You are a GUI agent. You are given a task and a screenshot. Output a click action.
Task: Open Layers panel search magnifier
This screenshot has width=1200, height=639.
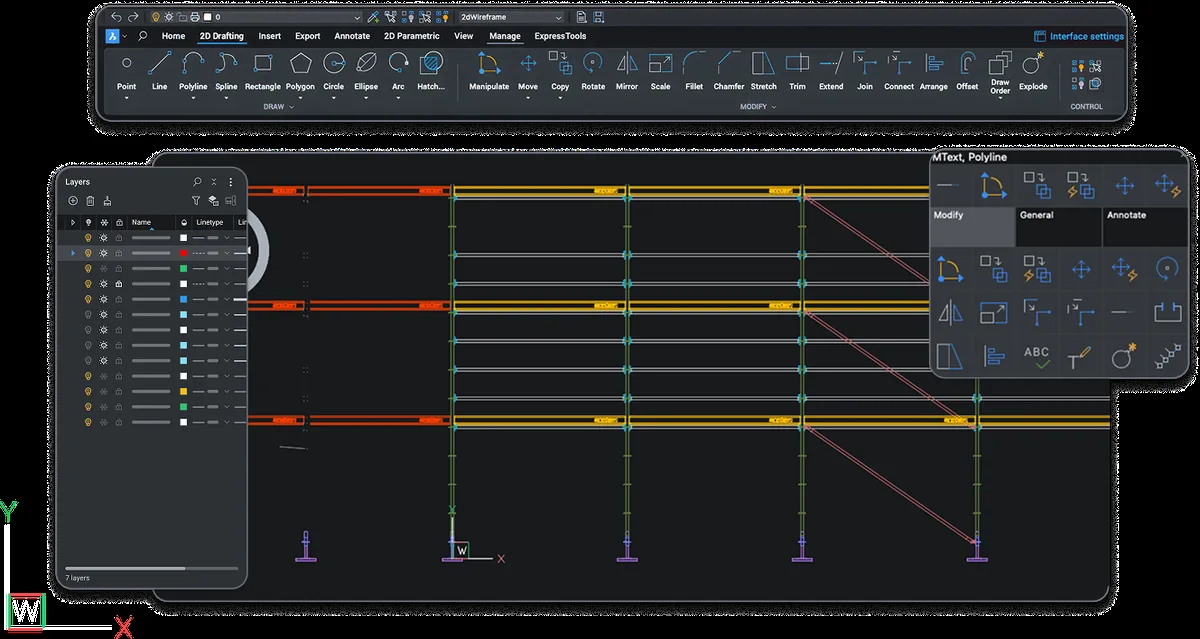pyautogui.click(x=197, y=182)
